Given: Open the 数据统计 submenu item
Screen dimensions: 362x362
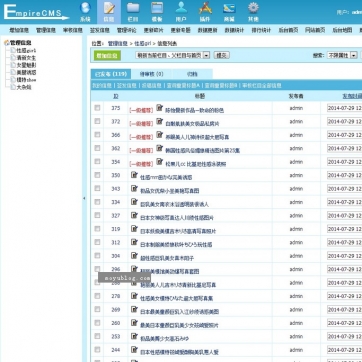Looking at the screenshot, I should pyautogui.click(x=234, y=30).
